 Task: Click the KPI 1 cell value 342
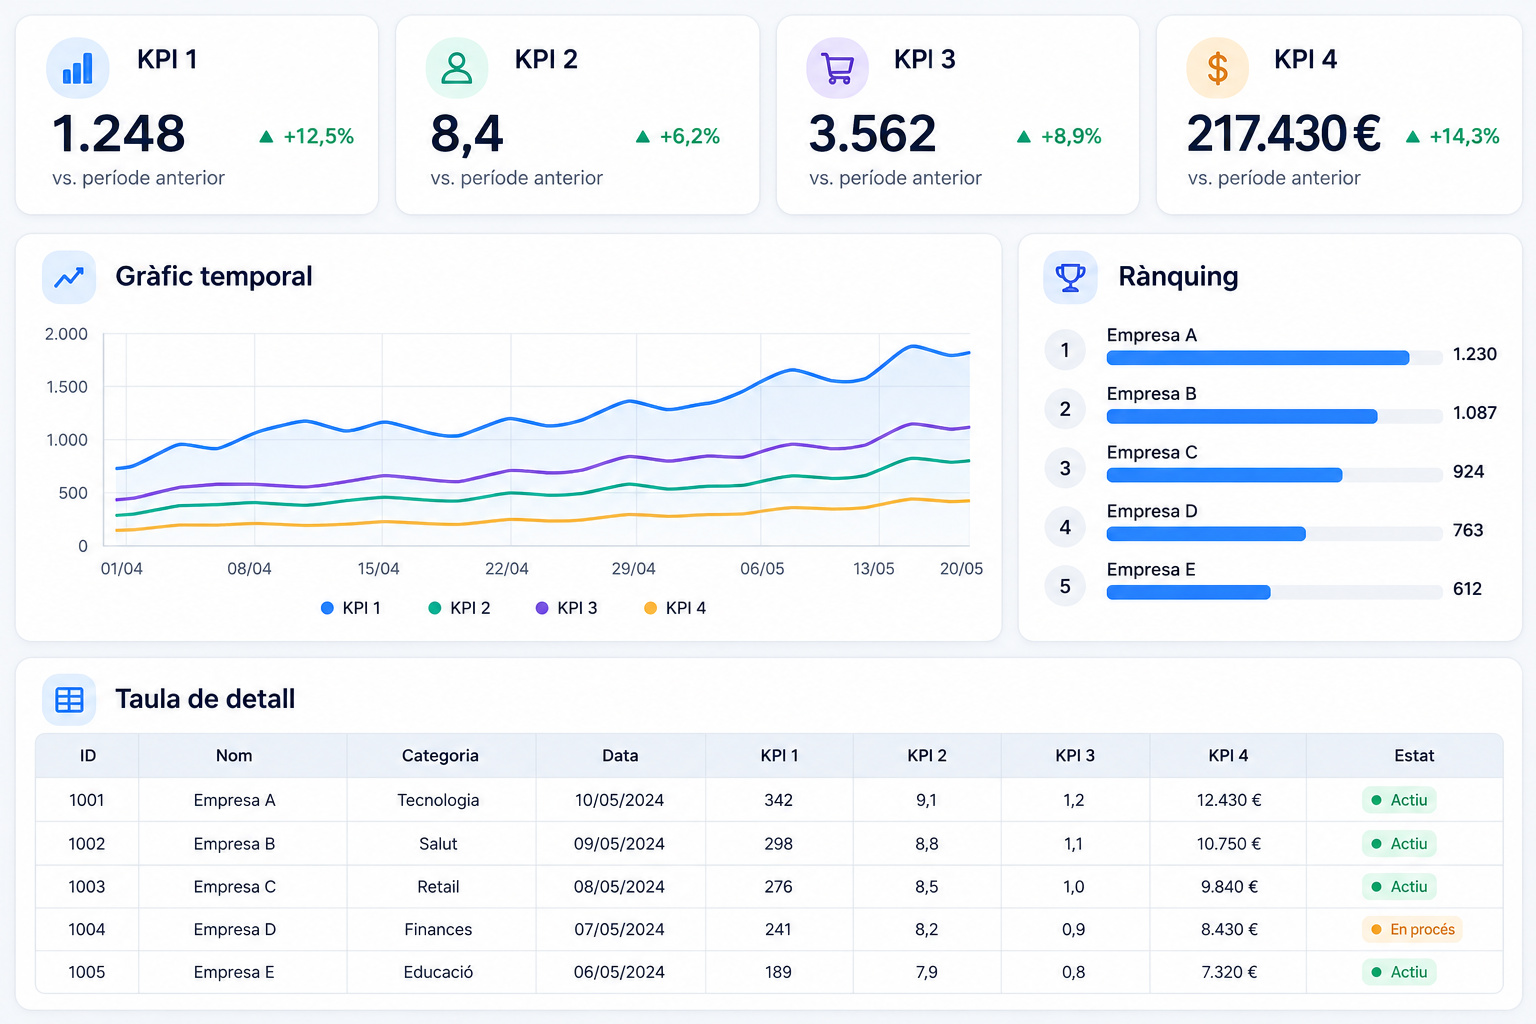[779, 800]
